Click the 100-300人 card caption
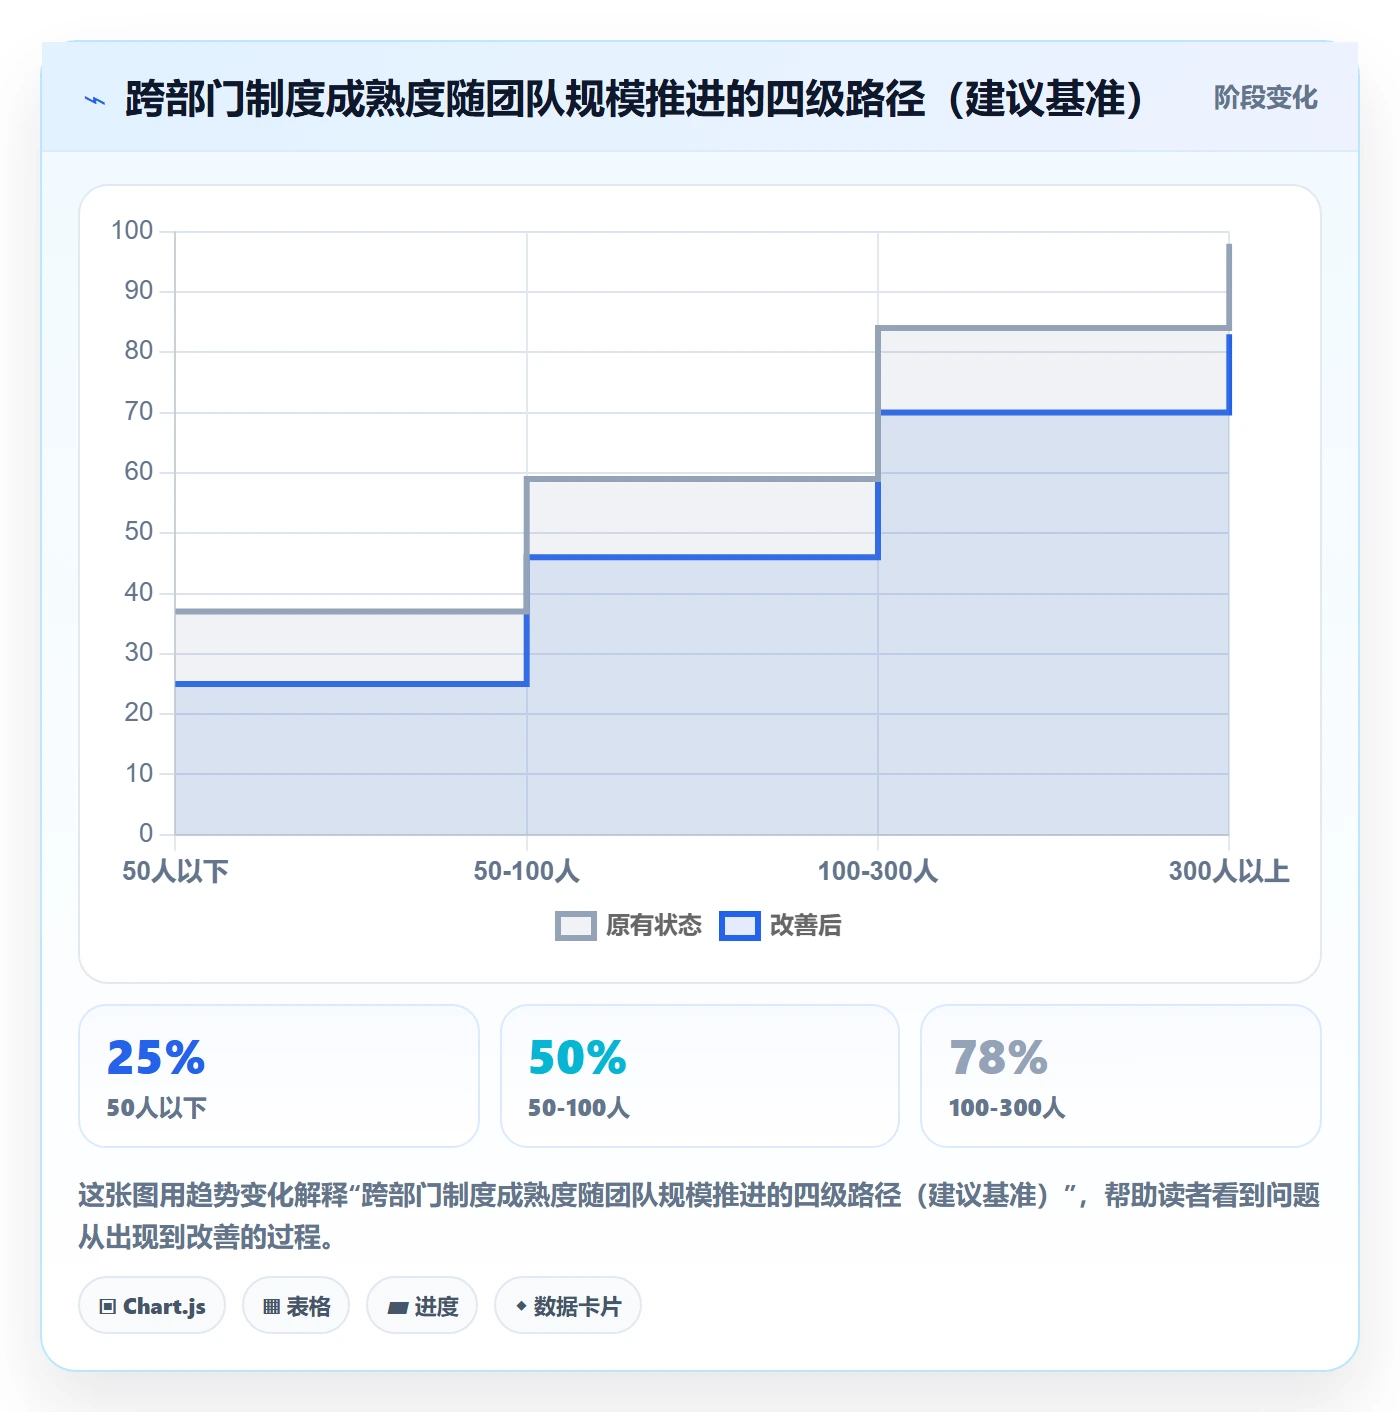The image size is (1400, 1412). tap(1007, 1108)
